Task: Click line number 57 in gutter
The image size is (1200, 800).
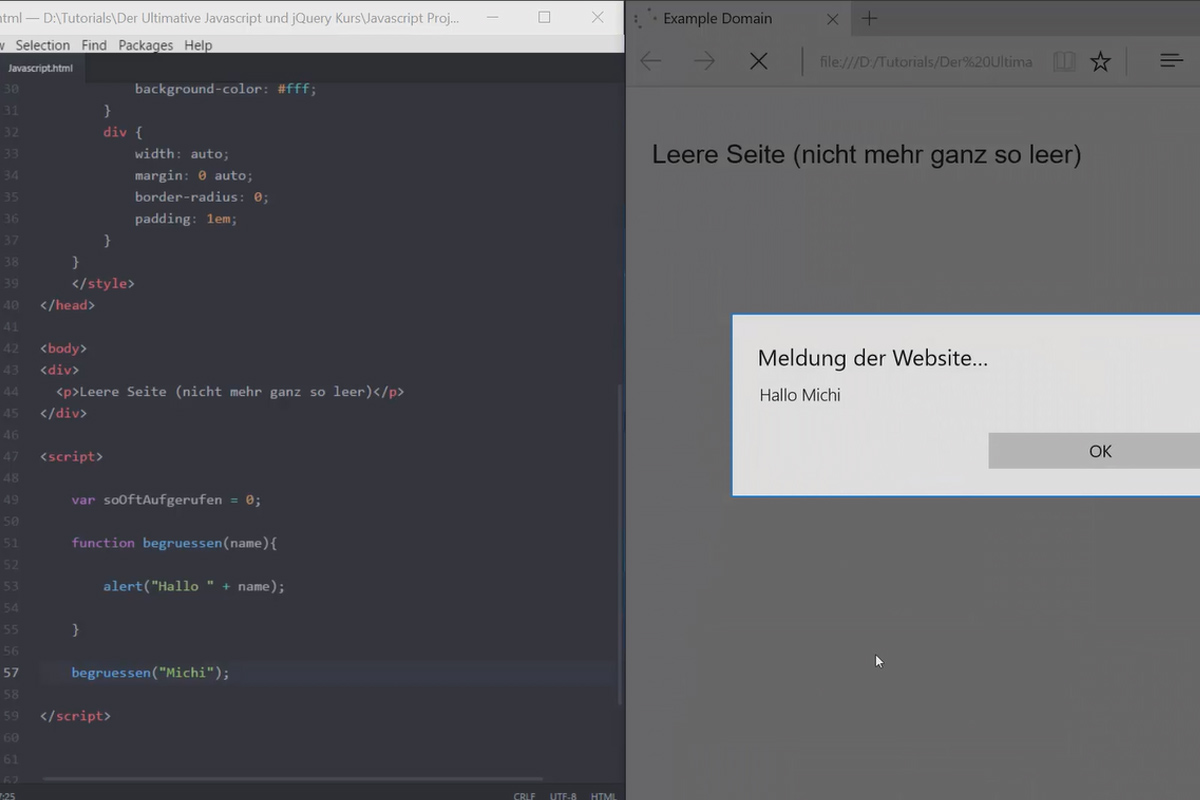Action: tap(10, 673)
